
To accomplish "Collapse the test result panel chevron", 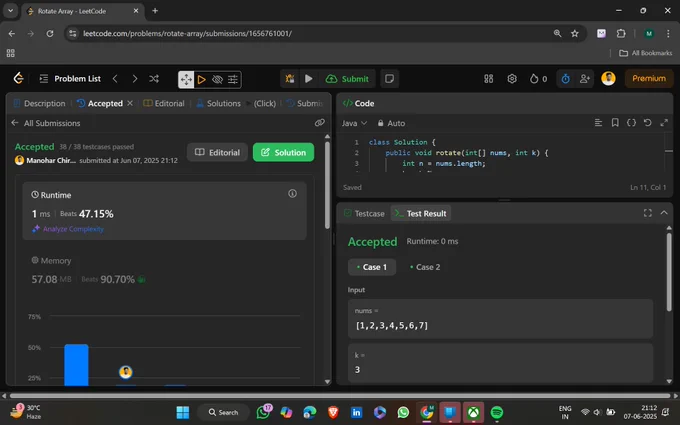I will [664, 213].
